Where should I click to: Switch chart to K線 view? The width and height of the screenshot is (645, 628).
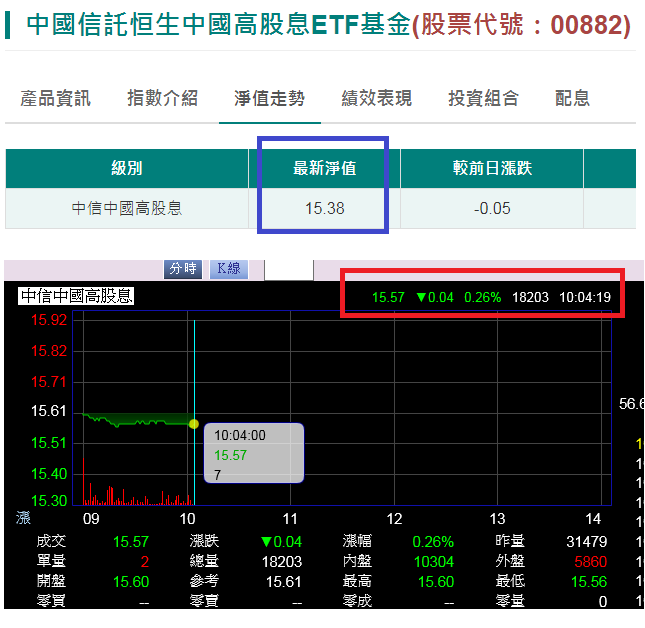point(229,269)
